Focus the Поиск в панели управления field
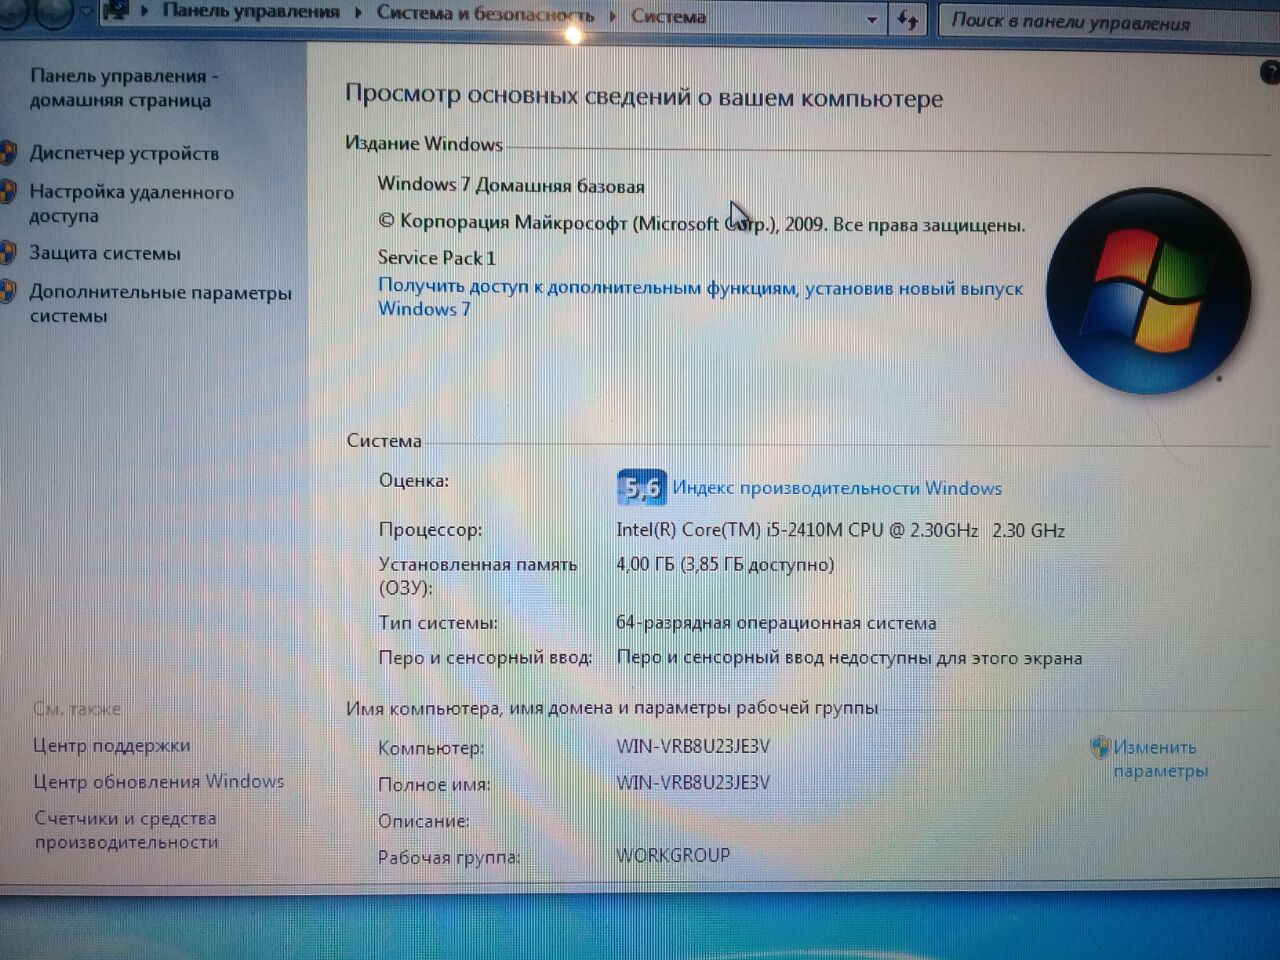The height and width of the screenshot is (960, 1280). 1108,22
